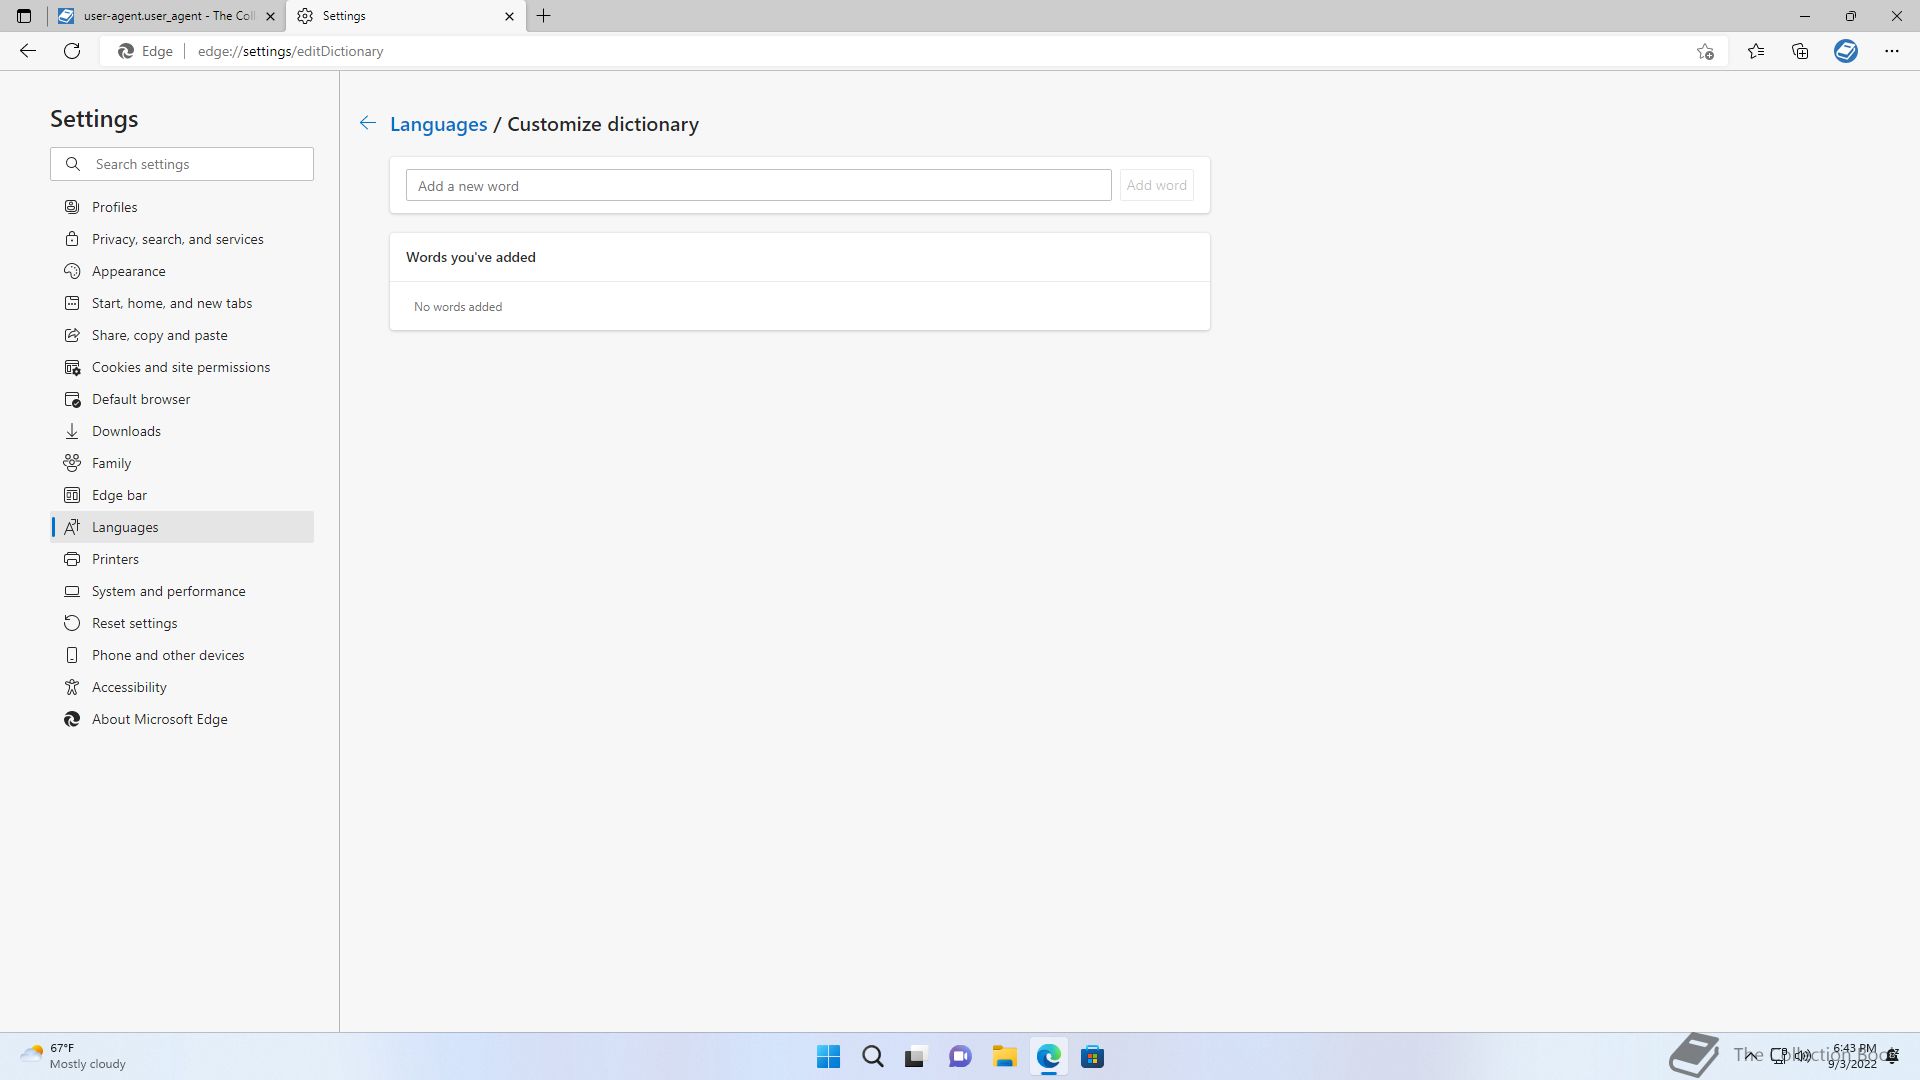Go to Appearance settings section
The image size is (1920, 1080).
[129, 271]
